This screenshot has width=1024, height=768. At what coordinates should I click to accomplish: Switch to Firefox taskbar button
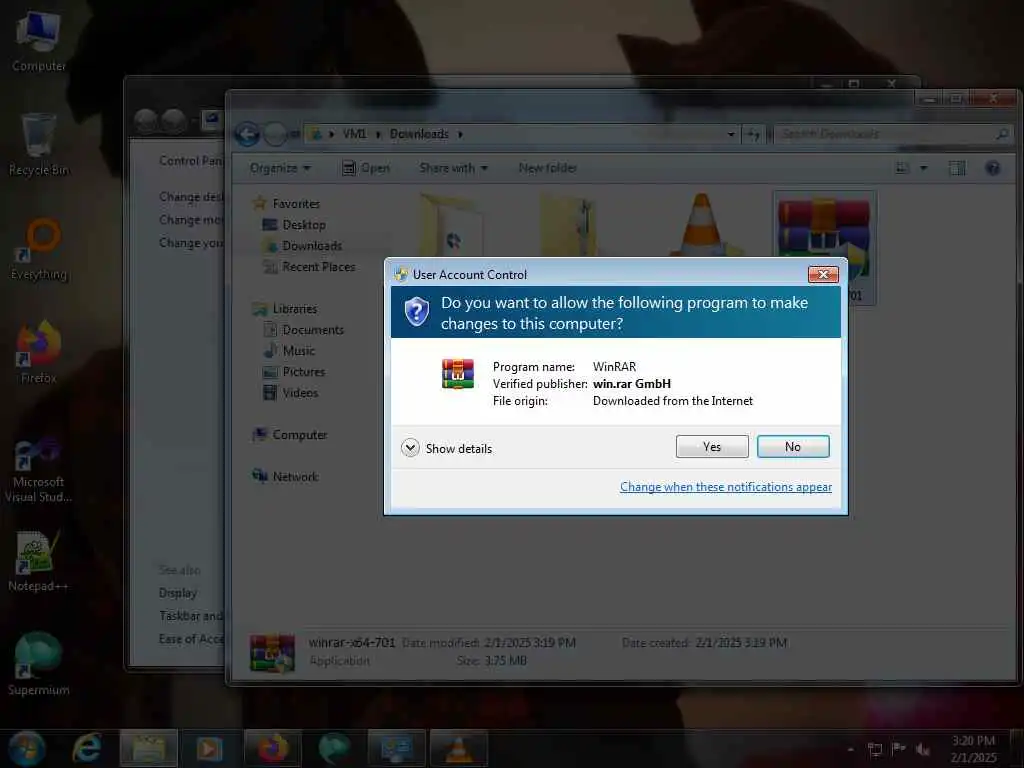point(272,748)
